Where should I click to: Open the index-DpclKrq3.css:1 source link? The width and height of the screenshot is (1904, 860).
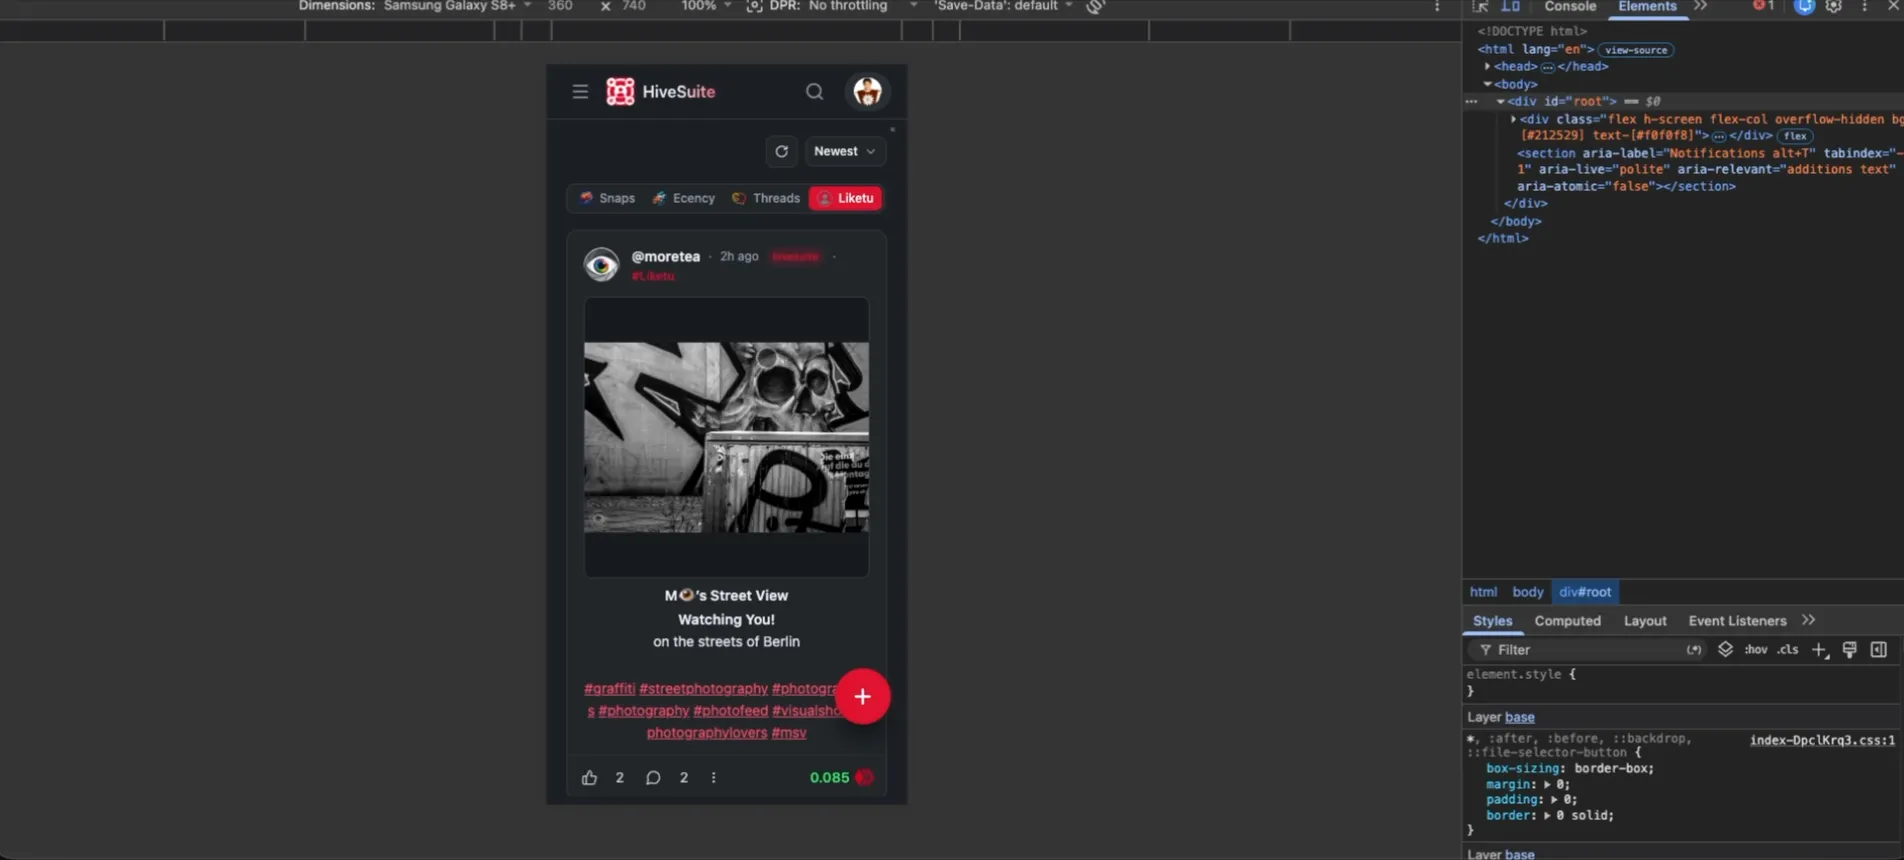1822,740
